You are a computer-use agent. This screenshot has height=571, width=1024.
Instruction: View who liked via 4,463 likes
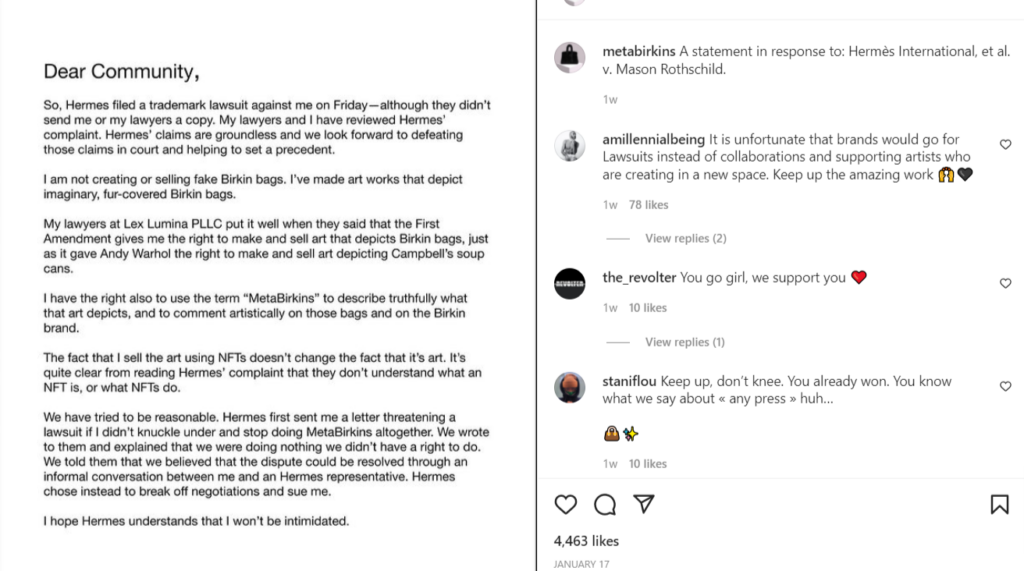586,541
